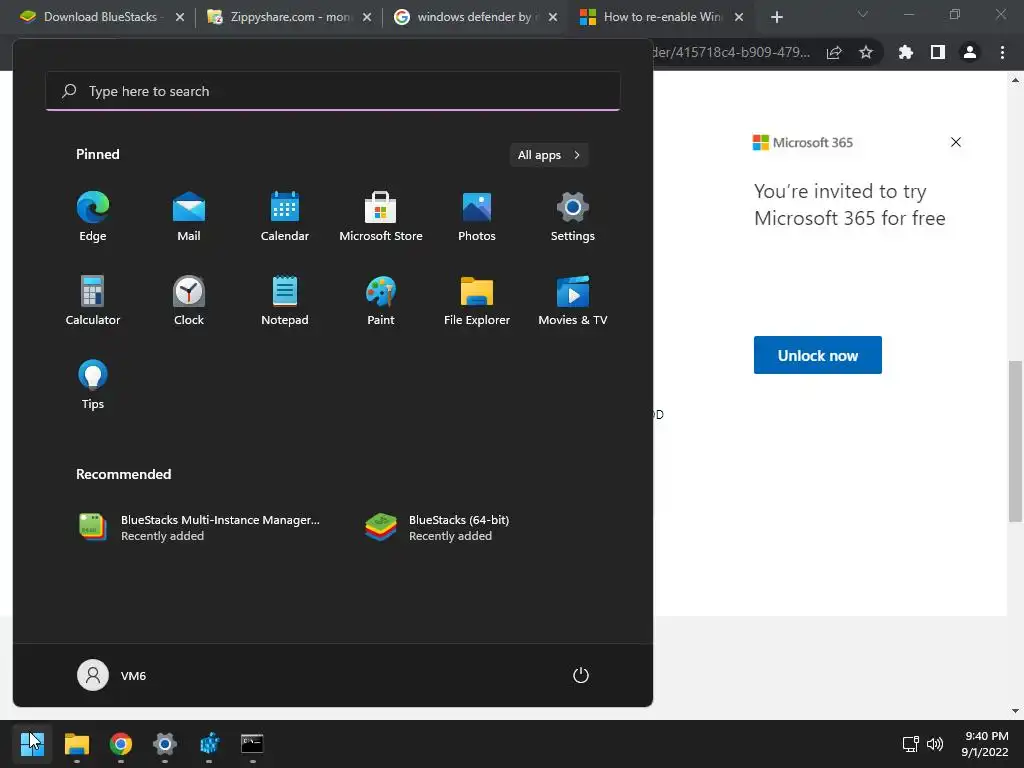The image size is (1024, 768).
Task: Open the Tips app
Action: [93, 385]
